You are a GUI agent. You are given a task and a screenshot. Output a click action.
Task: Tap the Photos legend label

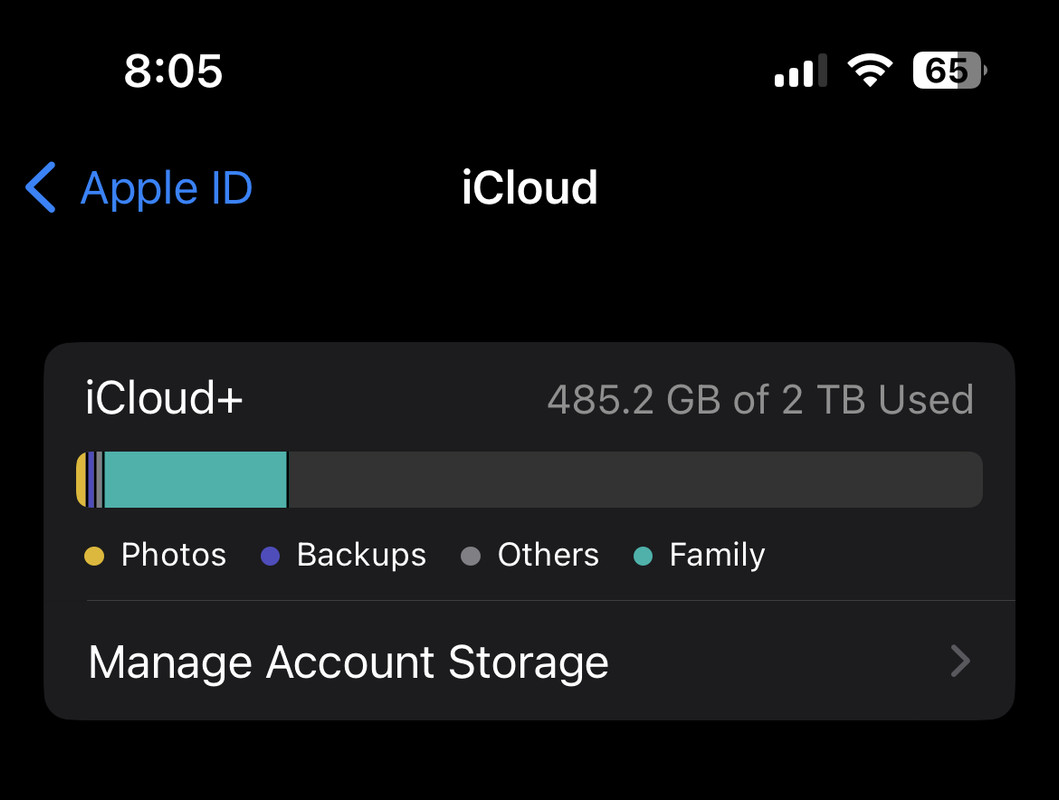coord(173,555)
